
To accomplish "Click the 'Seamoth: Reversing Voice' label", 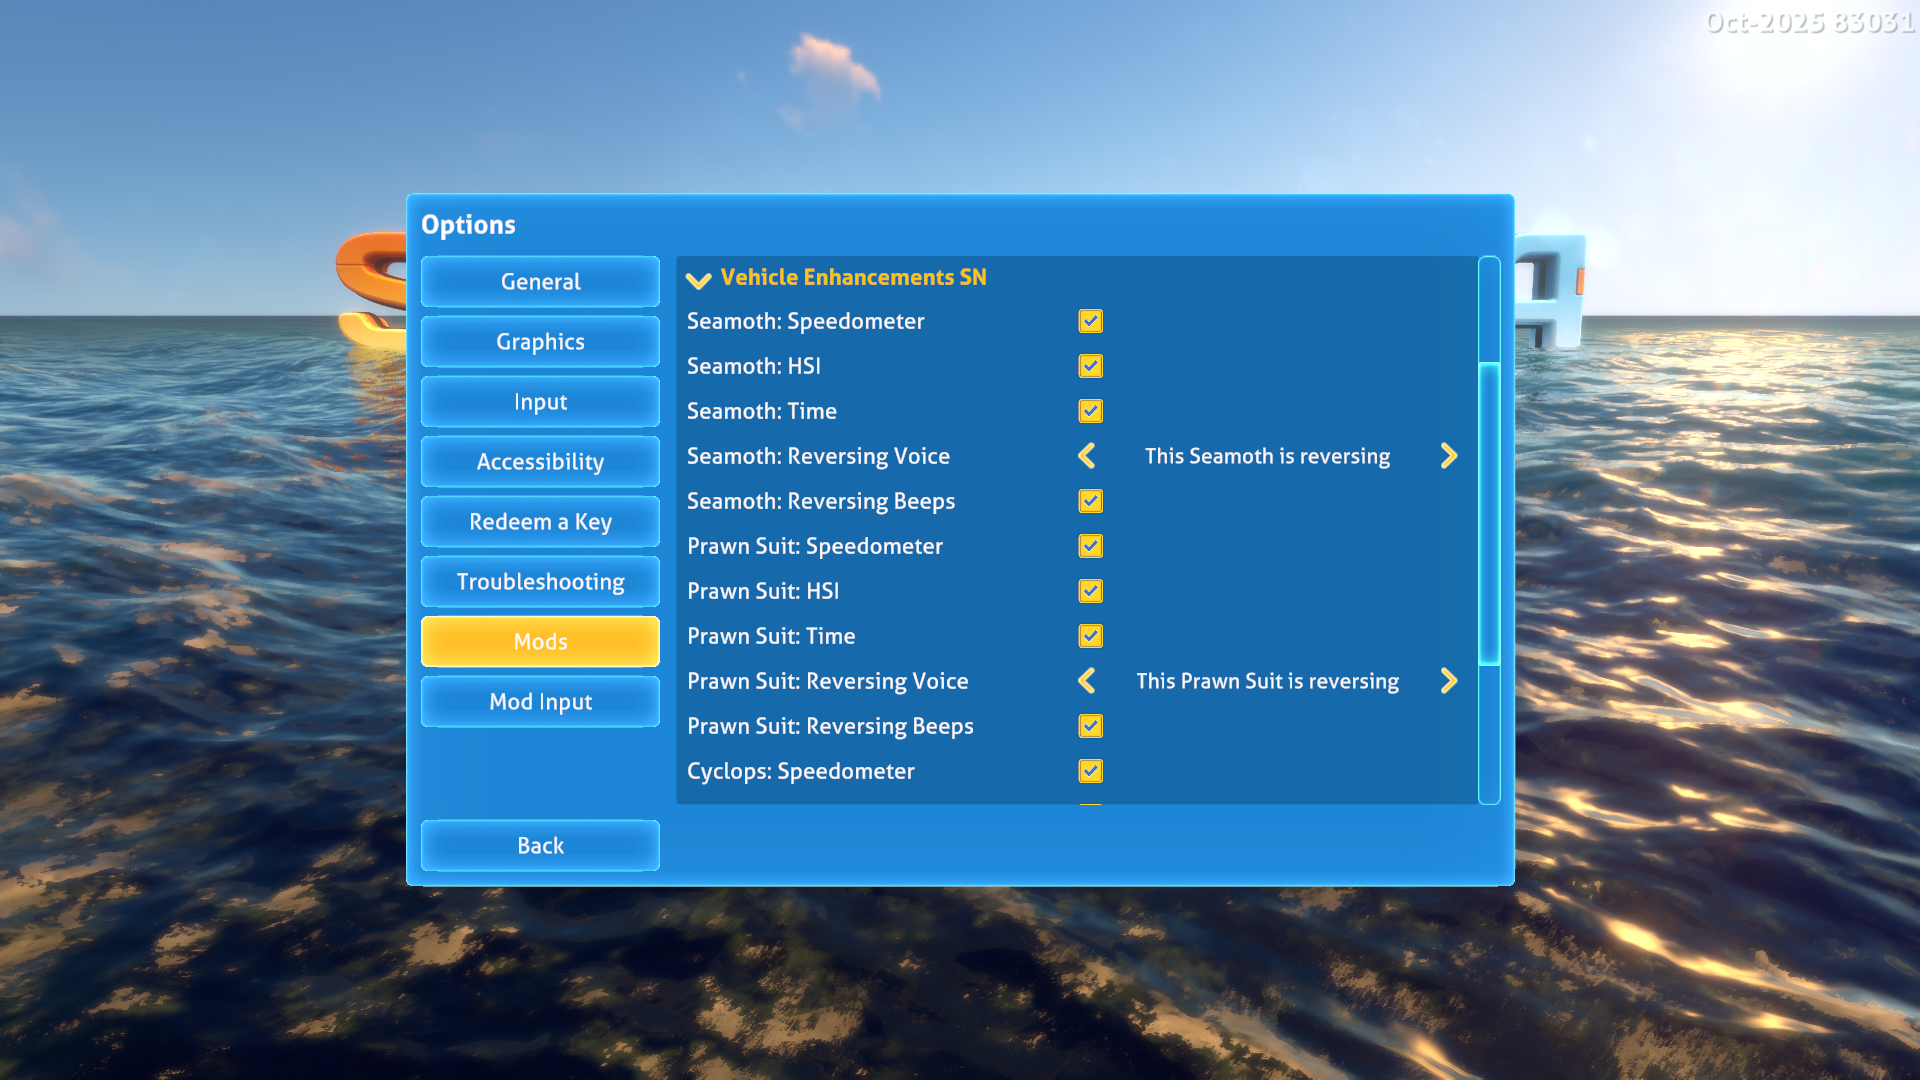I will [x=818, y=456].
